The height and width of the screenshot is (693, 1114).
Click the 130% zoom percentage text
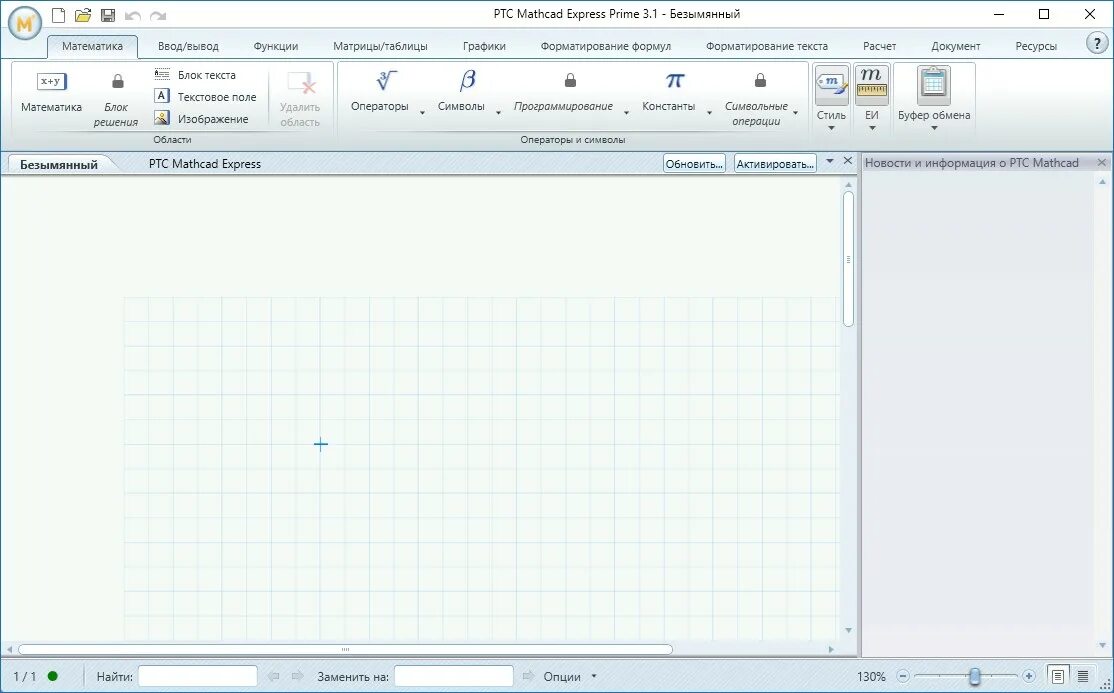tap(871, 677)
